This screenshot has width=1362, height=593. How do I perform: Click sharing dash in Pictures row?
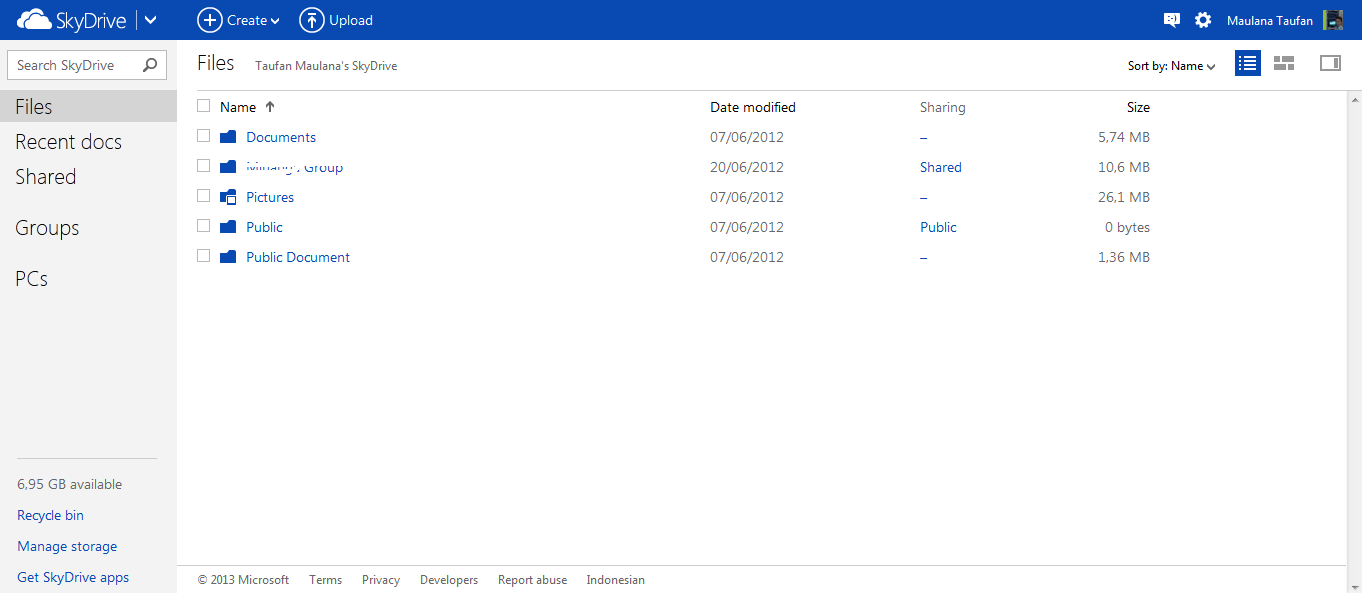coord(924,197)
